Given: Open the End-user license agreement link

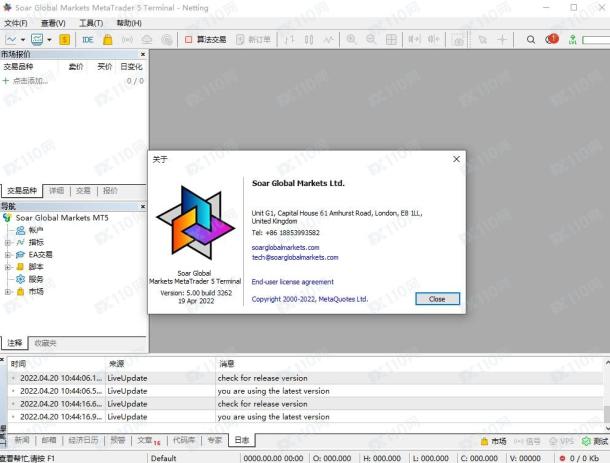Looking at the screenshot, I should [x=293, y=282].
